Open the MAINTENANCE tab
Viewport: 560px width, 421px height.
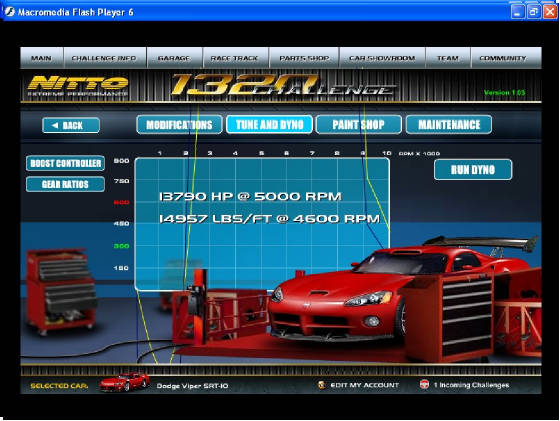coord(449,125)
